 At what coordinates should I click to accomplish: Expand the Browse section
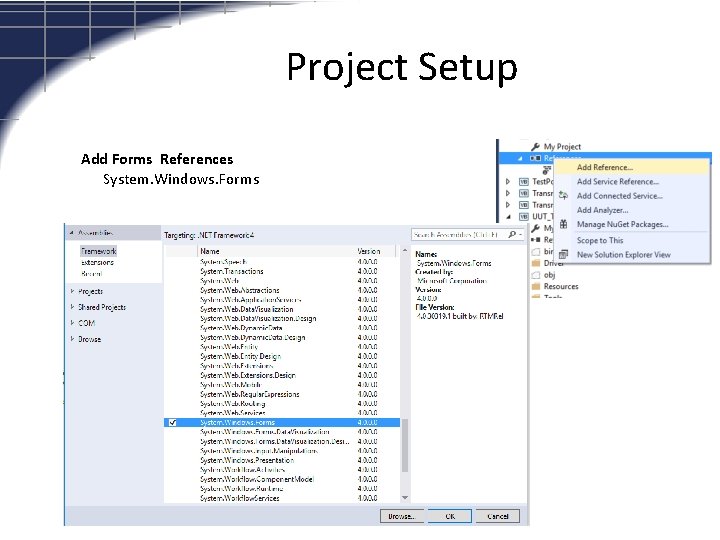tap(72, 339)
